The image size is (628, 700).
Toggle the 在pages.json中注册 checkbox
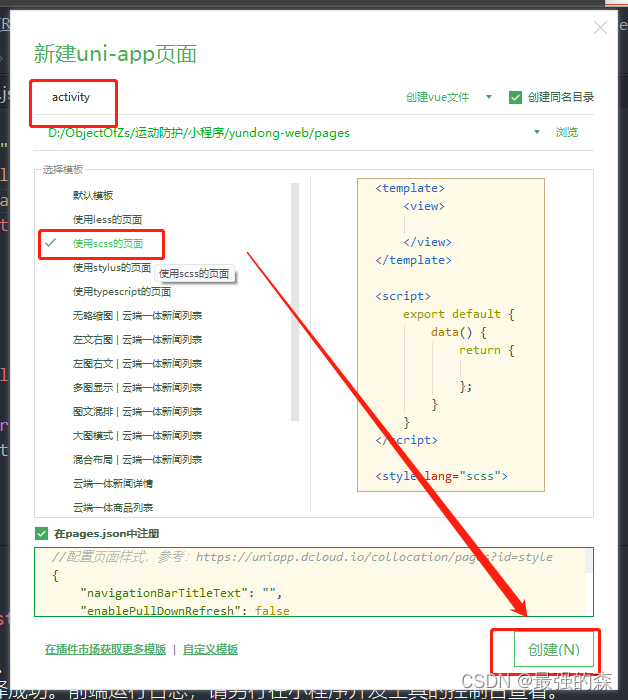42,533
